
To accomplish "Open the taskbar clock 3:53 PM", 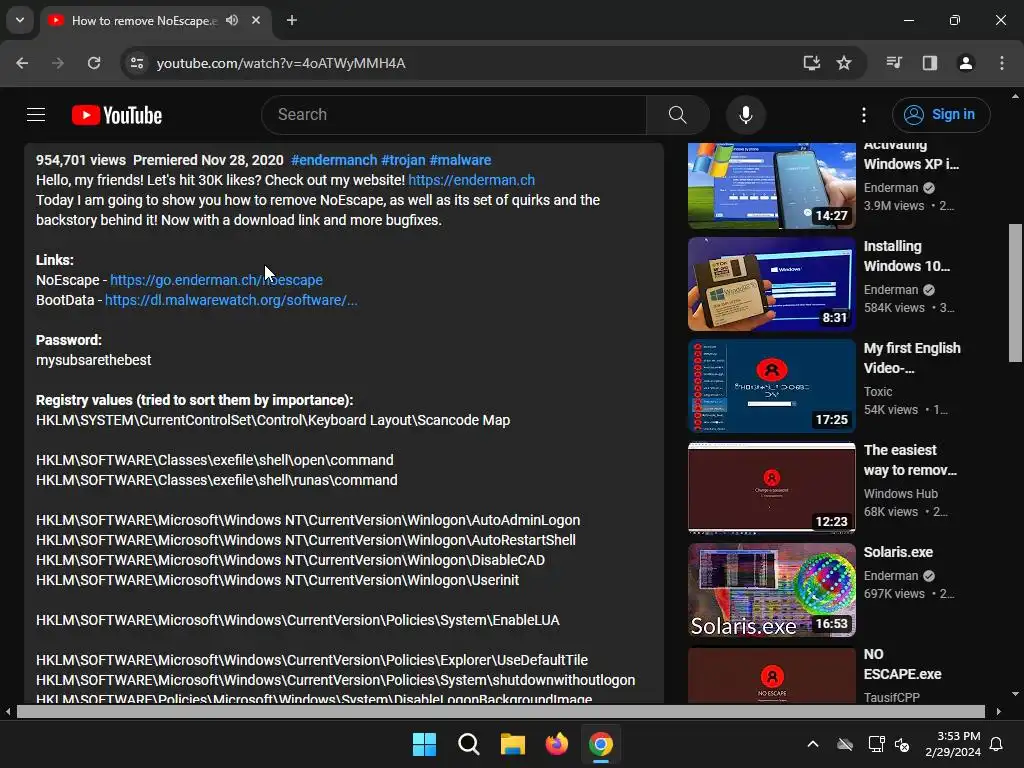I will tap(953, 744).
